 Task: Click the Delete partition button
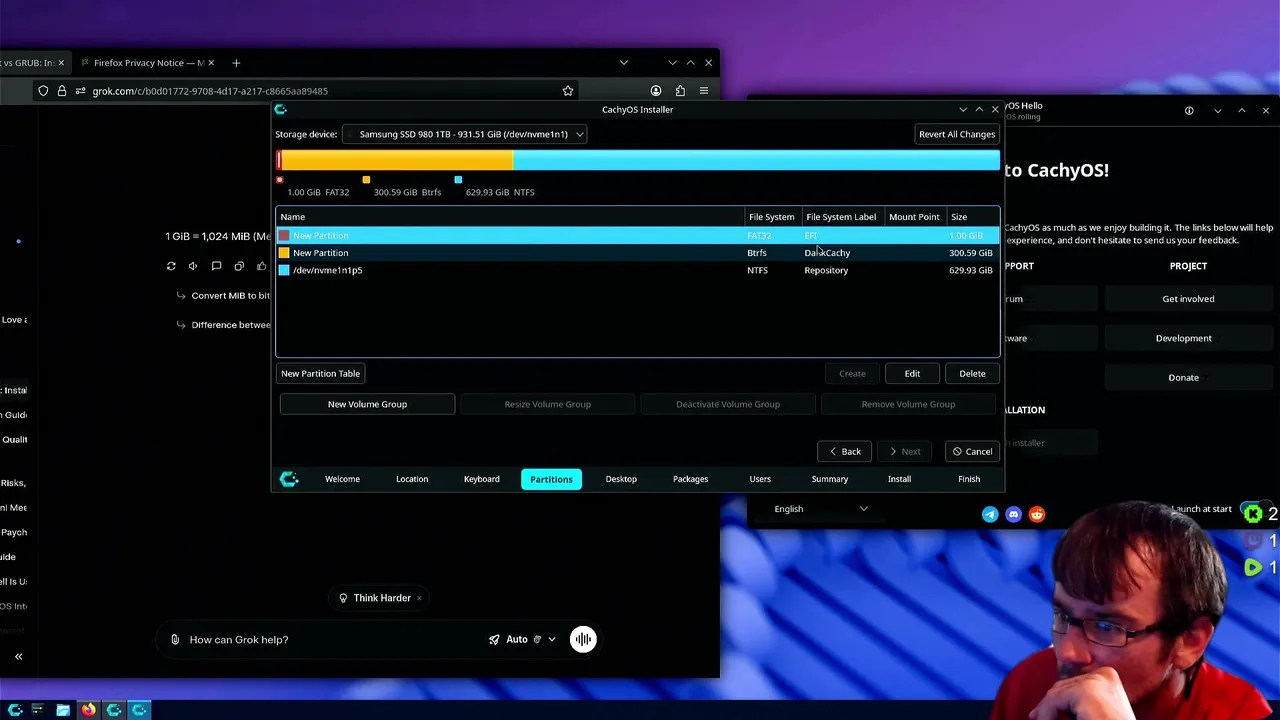pos(972,373)
